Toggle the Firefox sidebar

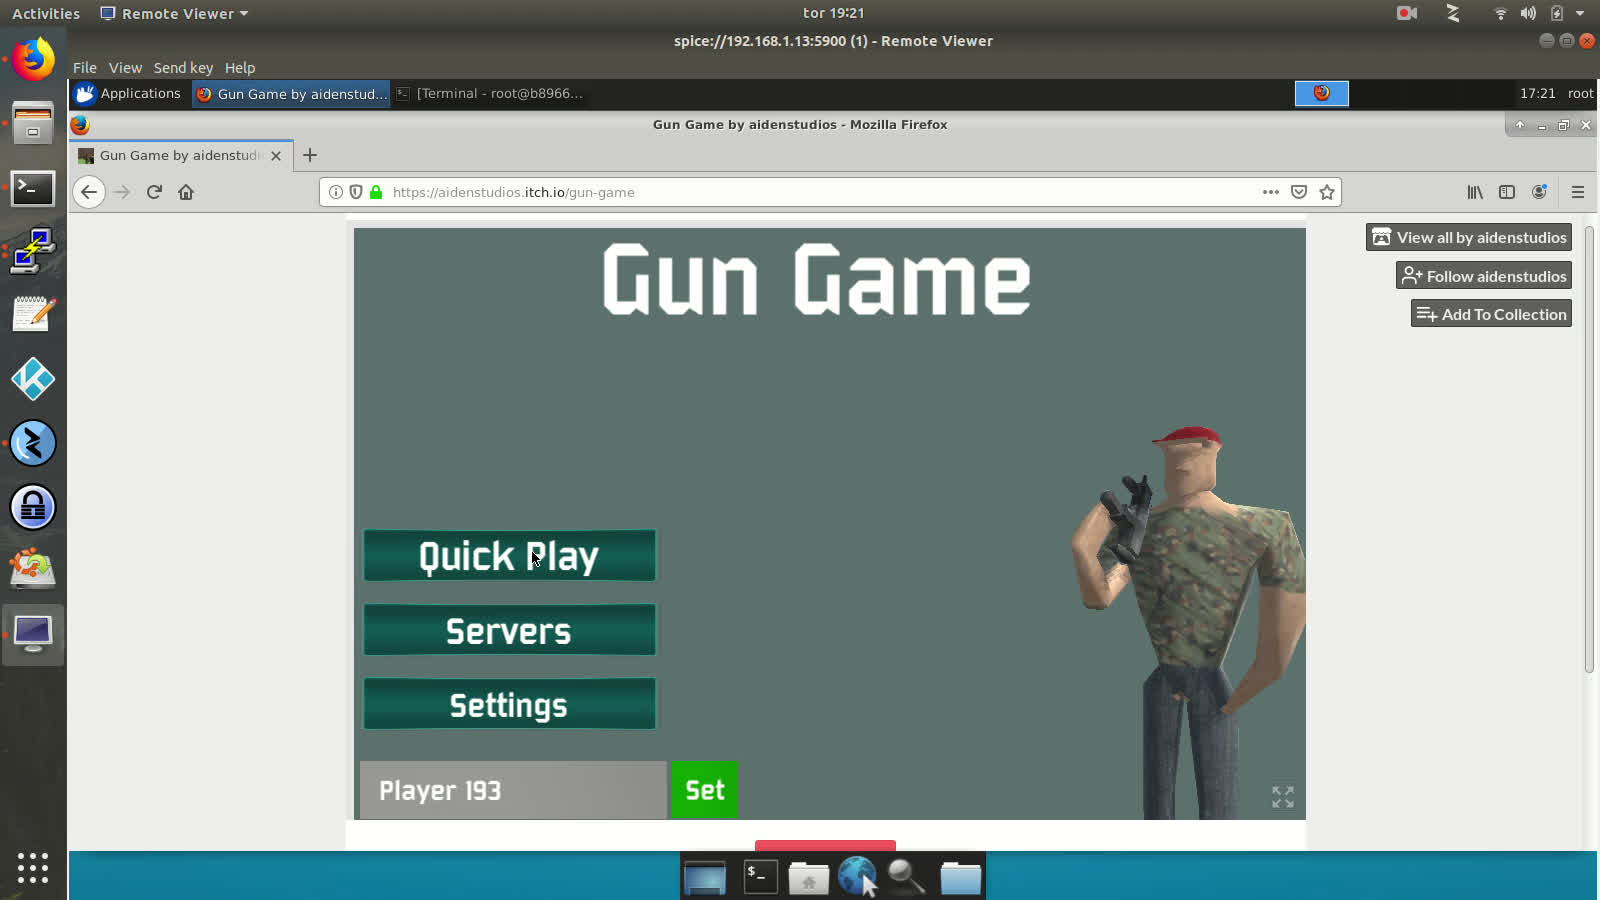pos(1506,192)
